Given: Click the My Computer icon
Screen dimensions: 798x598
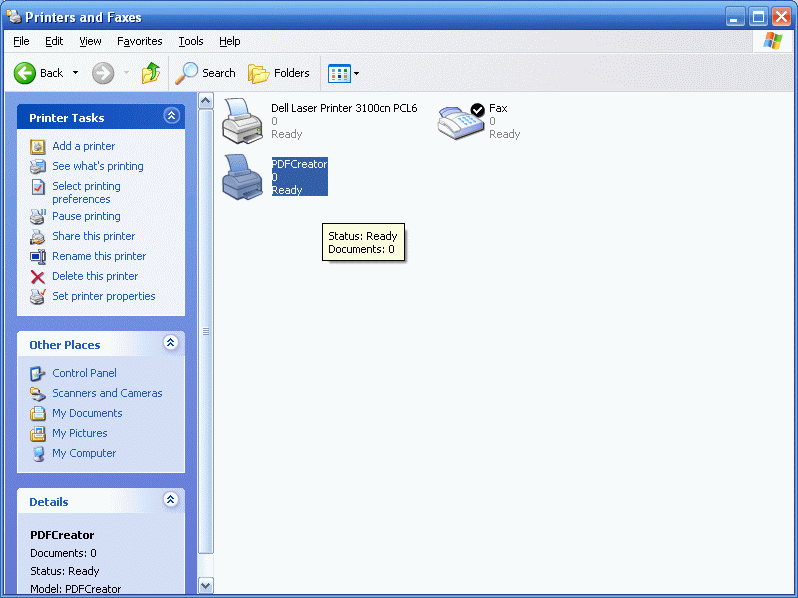Looking at the screenshot, I should point(38,453).
